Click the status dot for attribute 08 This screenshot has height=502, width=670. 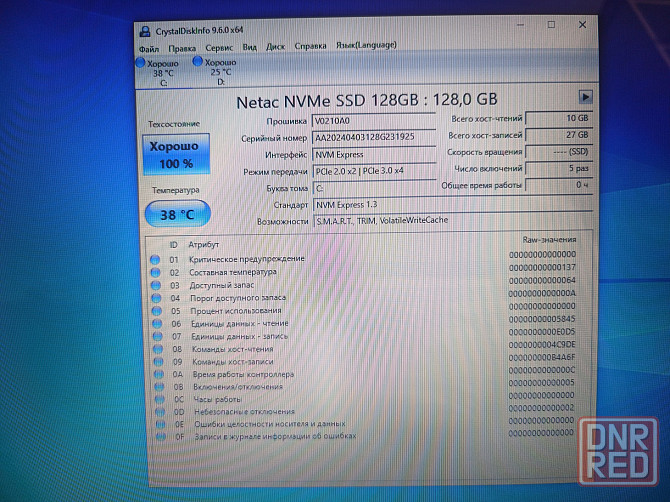coord(158,349)
